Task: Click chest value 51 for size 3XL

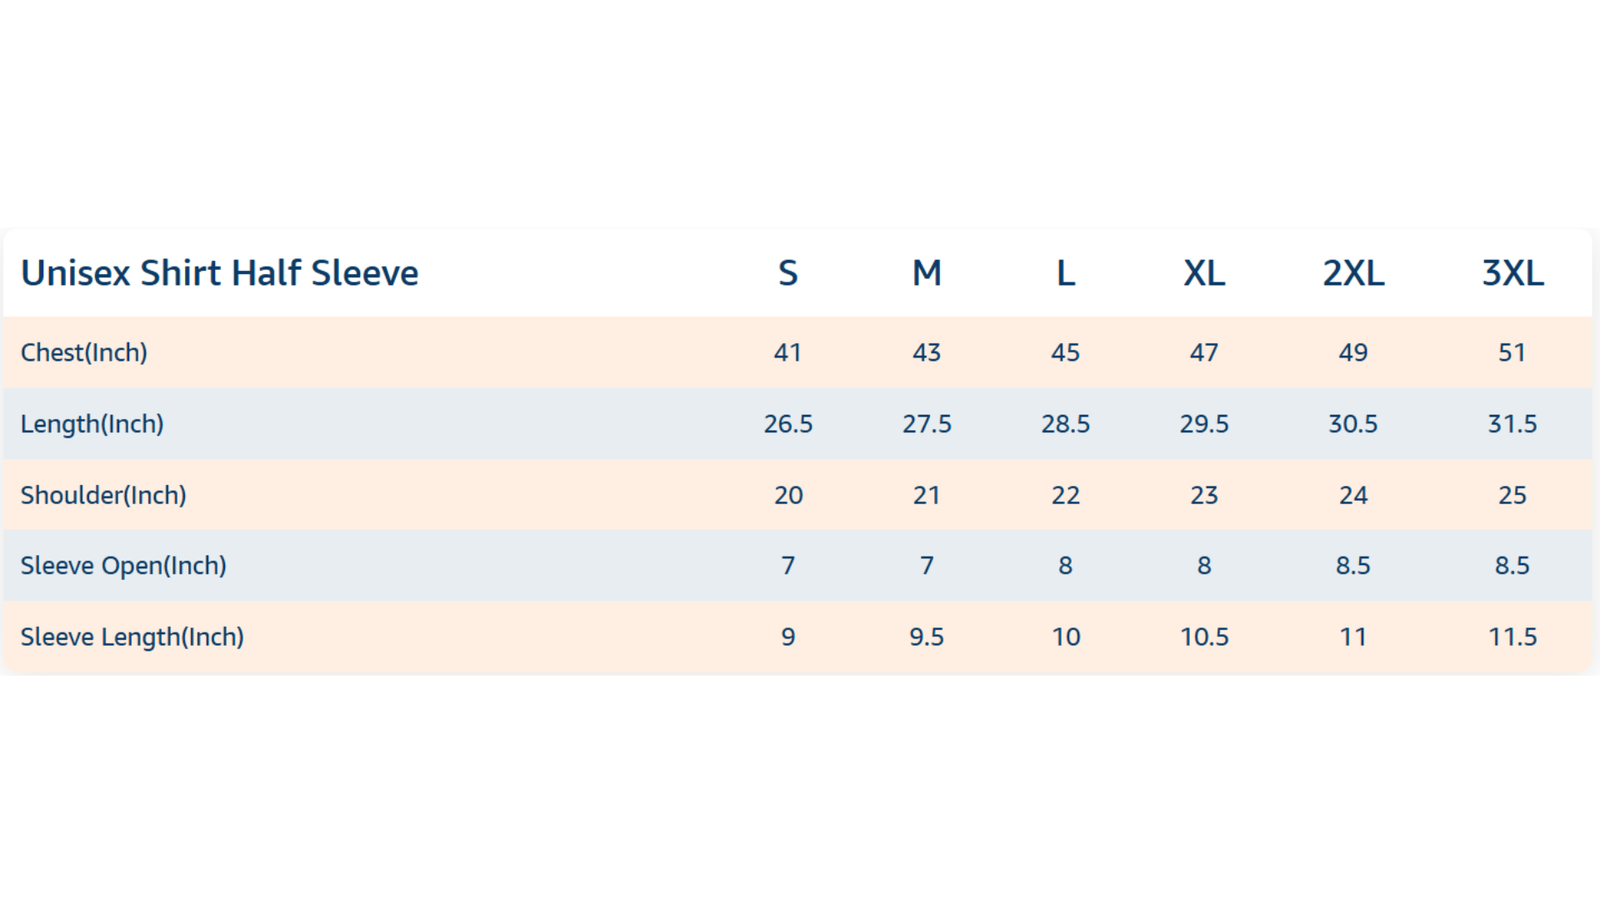Action: pos(1512,352)
